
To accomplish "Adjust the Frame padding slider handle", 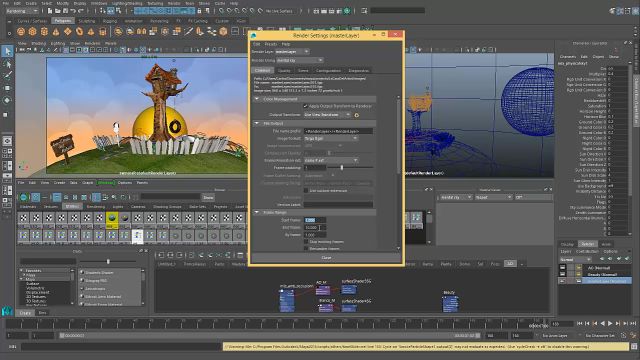I will click(342, 168).
